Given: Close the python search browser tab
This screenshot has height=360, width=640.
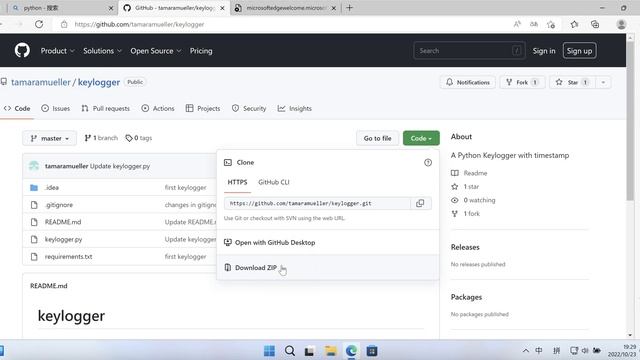Looking at the screenshot, I should 111,8.
